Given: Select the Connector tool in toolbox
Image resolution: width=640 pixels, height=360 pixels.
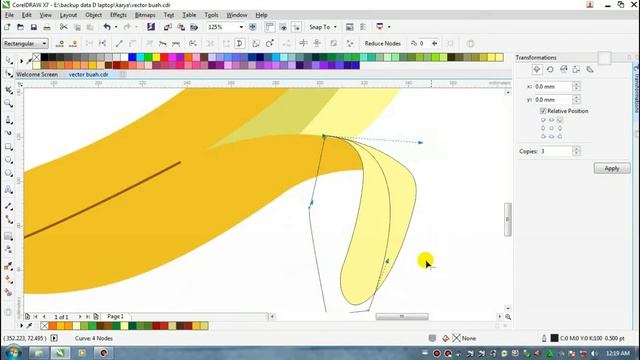Looking at the screenshot, I should point(9,220).
